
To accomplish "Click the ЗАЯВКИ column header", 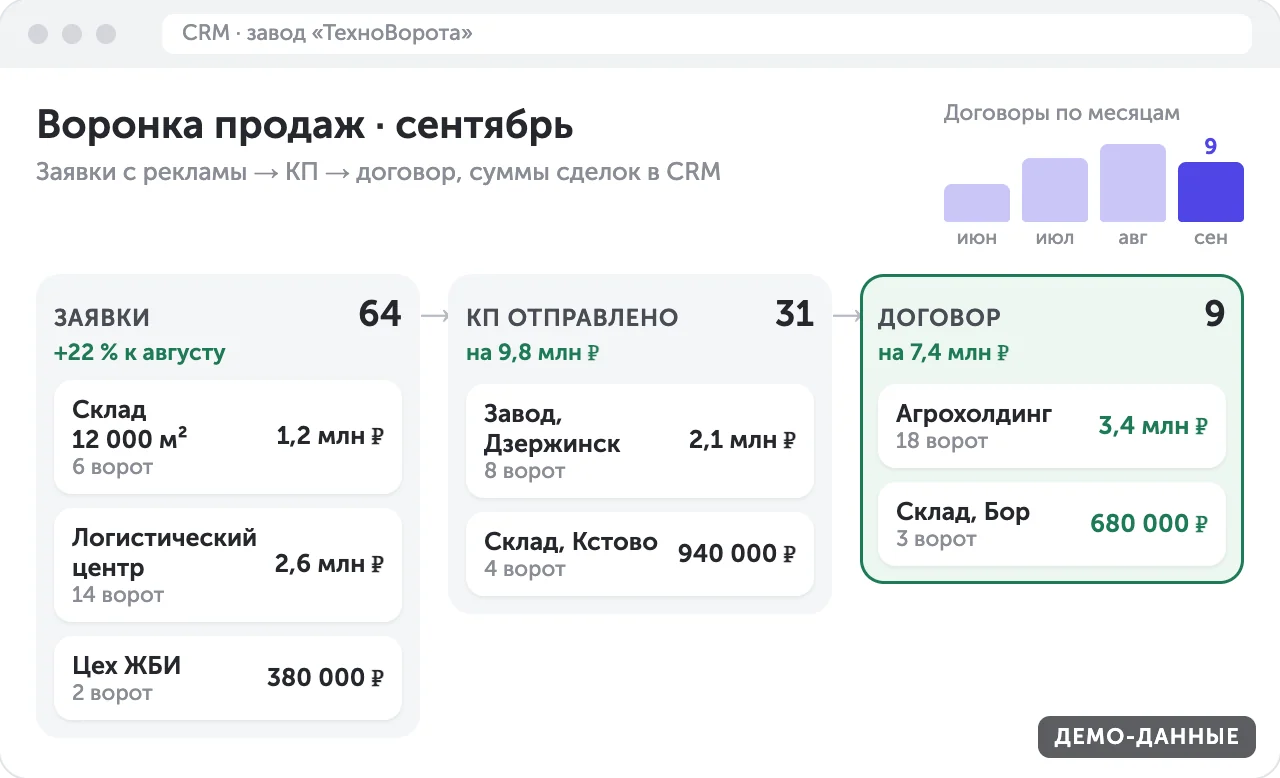I will [x=102, y=318].
